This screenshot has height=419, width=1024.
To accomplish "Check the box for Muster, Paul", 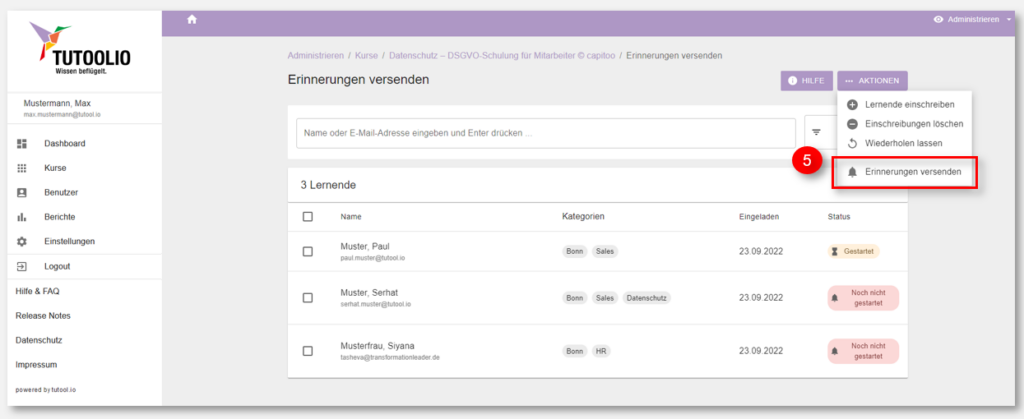I will (x=308, y=251).
